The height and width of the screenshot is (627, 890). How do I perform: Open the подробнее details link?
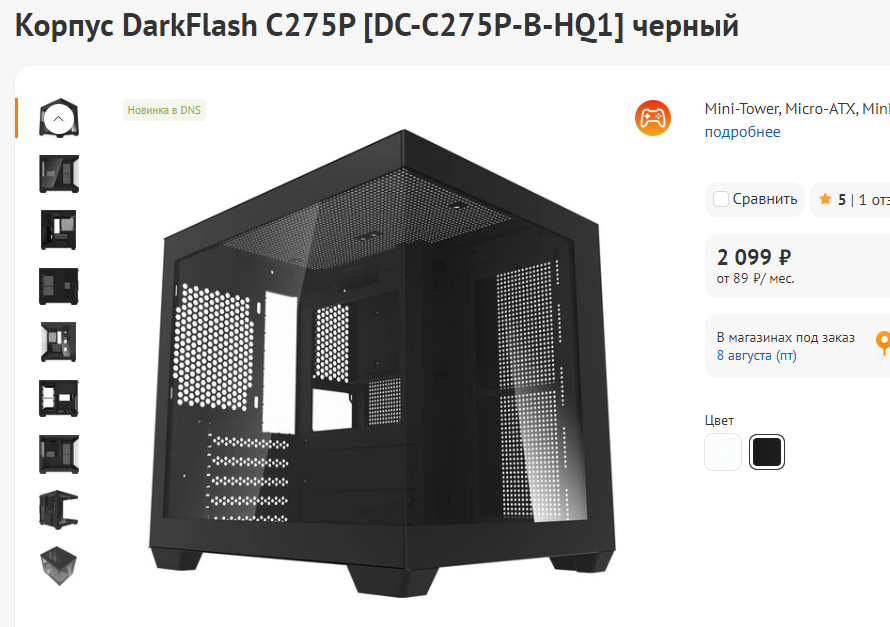point(742,132)
